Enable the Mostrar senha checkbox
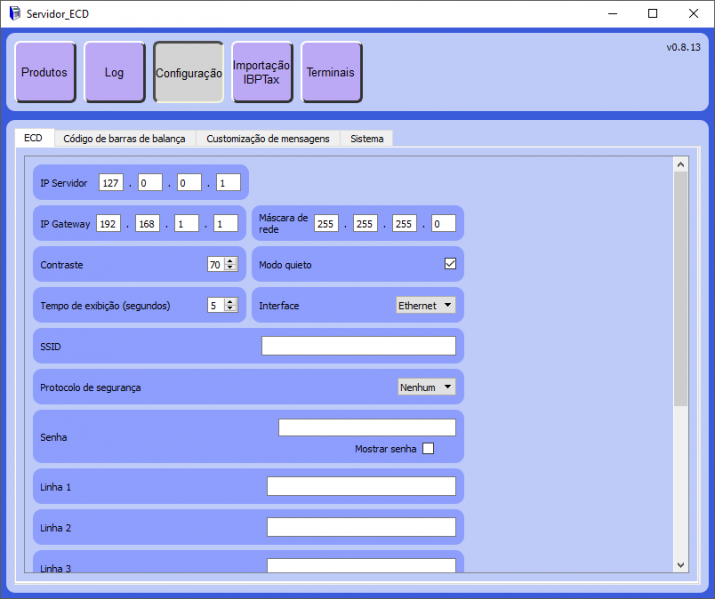The width and height of the screenshot is (715, 599). (x=428, y=449)
